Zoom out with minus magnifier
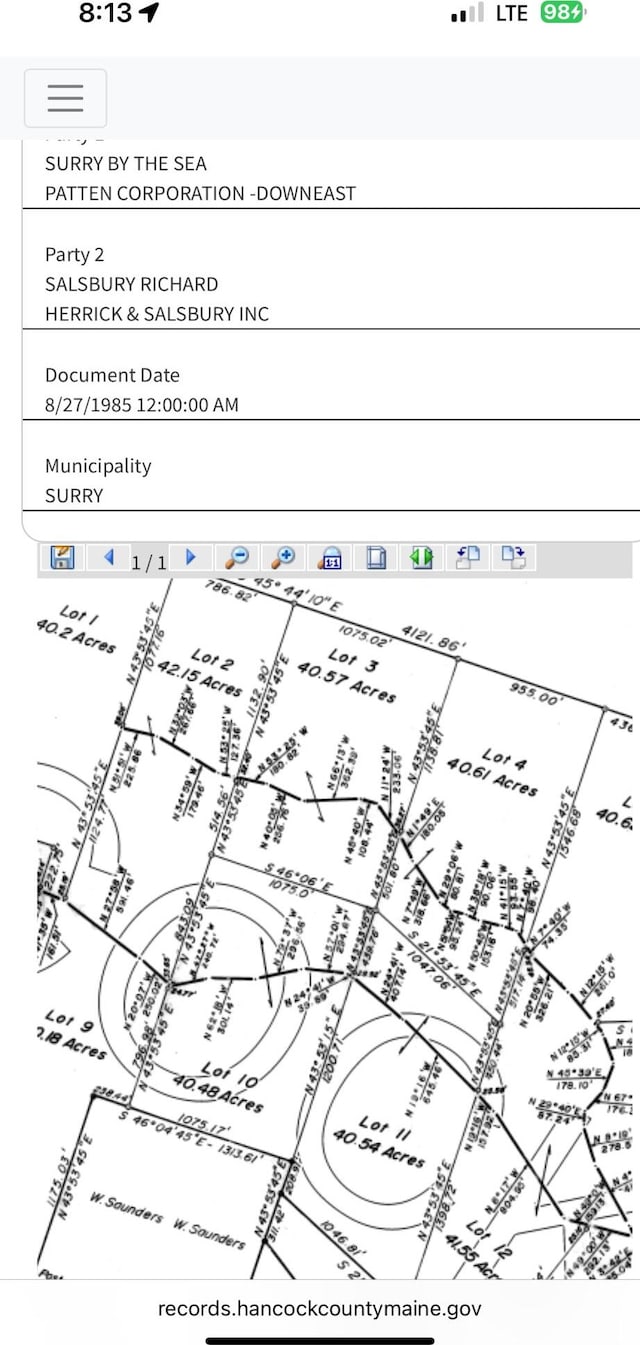Screen dimensions: 640x1345 [237, 558]
